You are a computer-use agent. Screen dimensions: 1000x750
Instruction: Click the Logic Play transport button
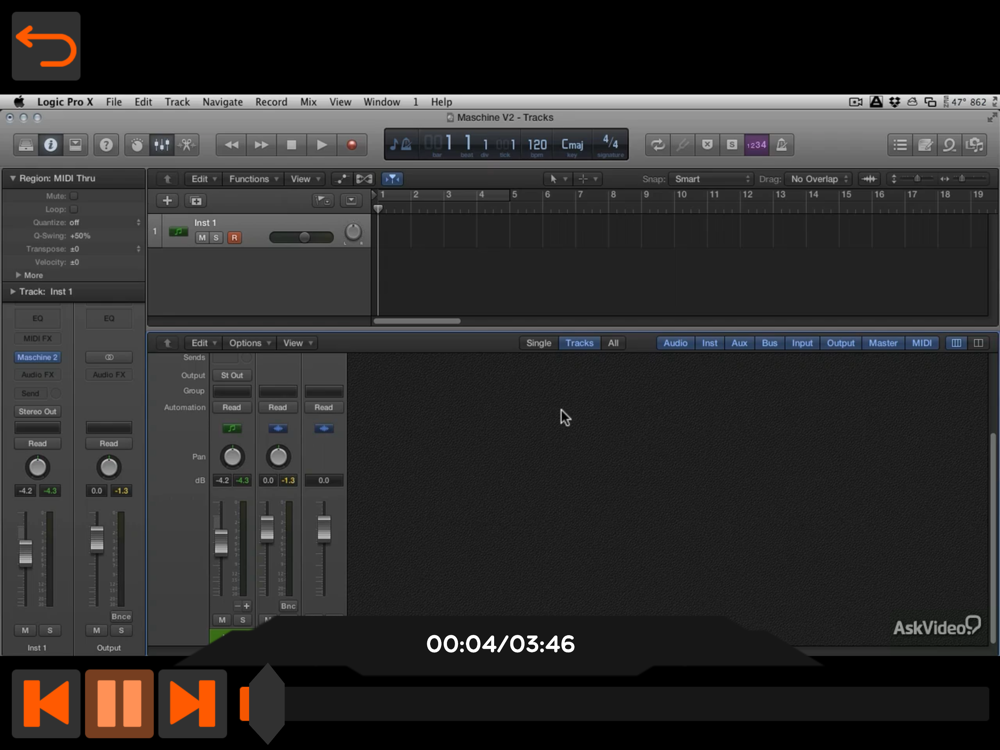click(x=321, y=145)
